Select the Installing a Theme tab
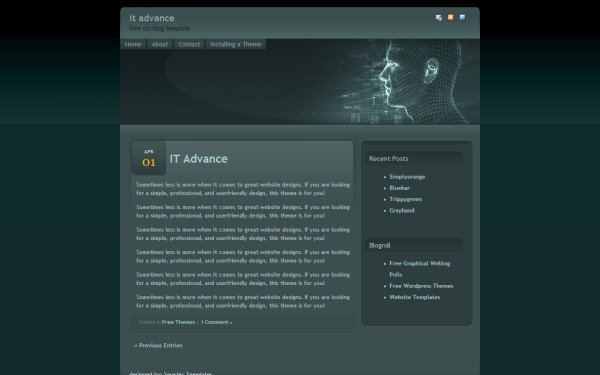The width and height of the screenshot is (600, 375). tap(236, 44)
